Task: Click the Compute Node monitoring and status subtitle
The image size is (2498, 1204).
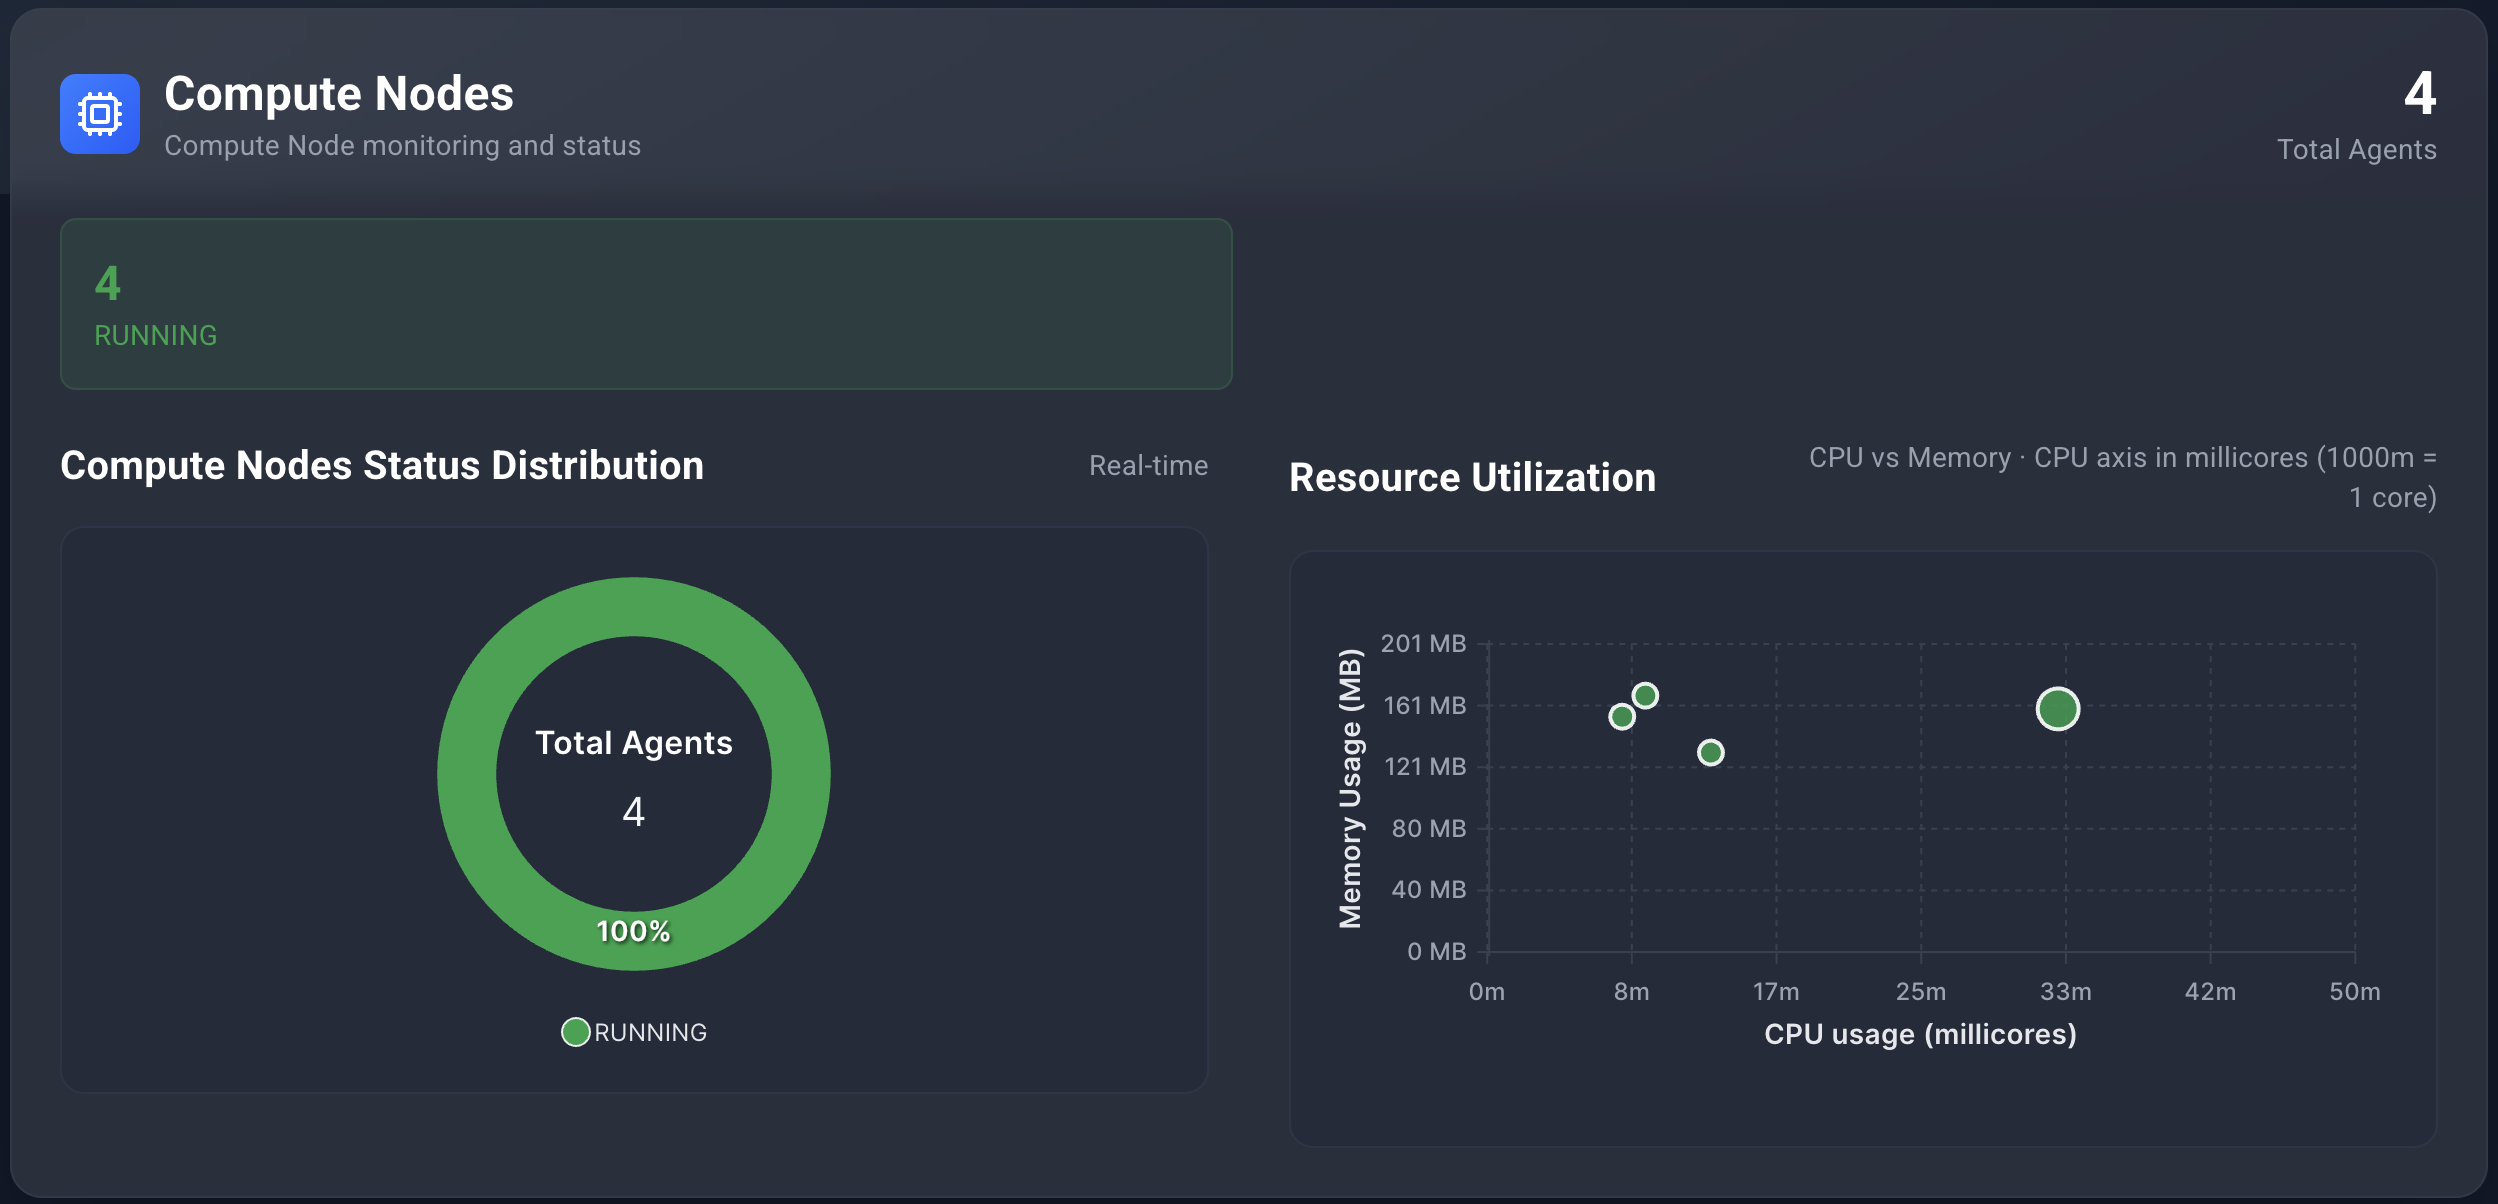Action: coord(402,146)
